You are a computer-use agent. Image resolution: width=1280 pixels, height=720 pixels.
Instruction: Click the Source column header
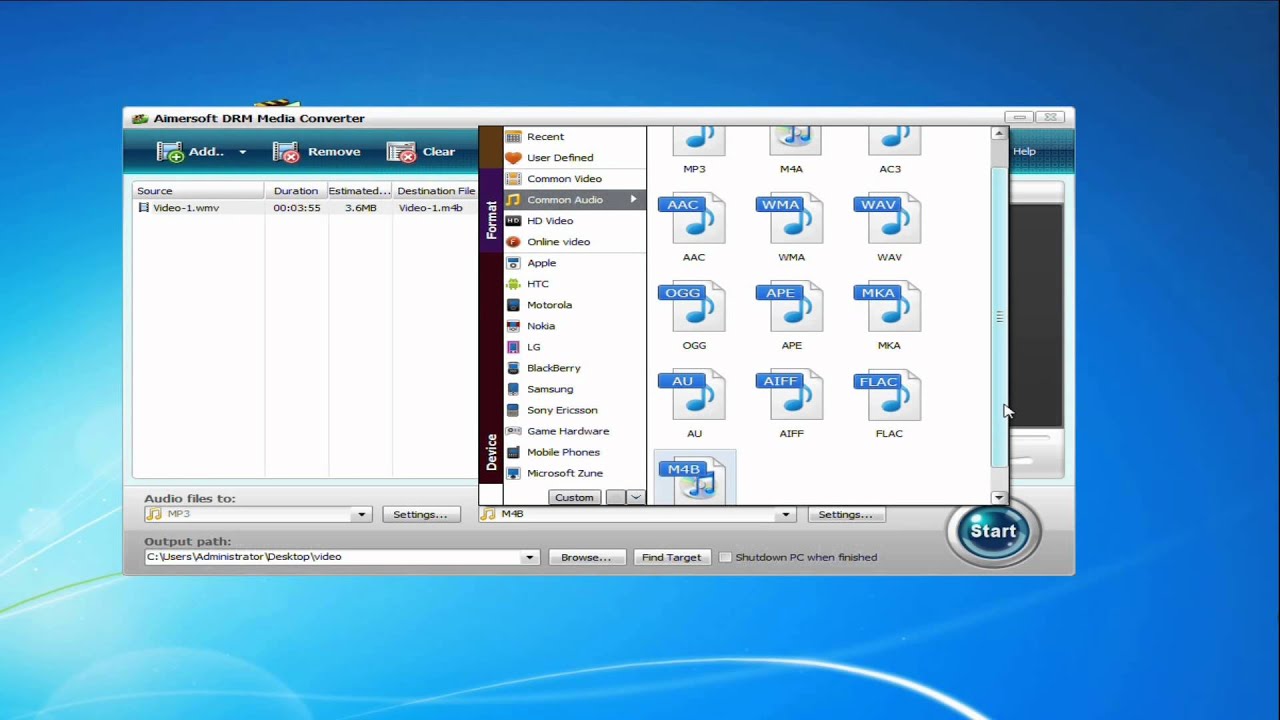198,191
